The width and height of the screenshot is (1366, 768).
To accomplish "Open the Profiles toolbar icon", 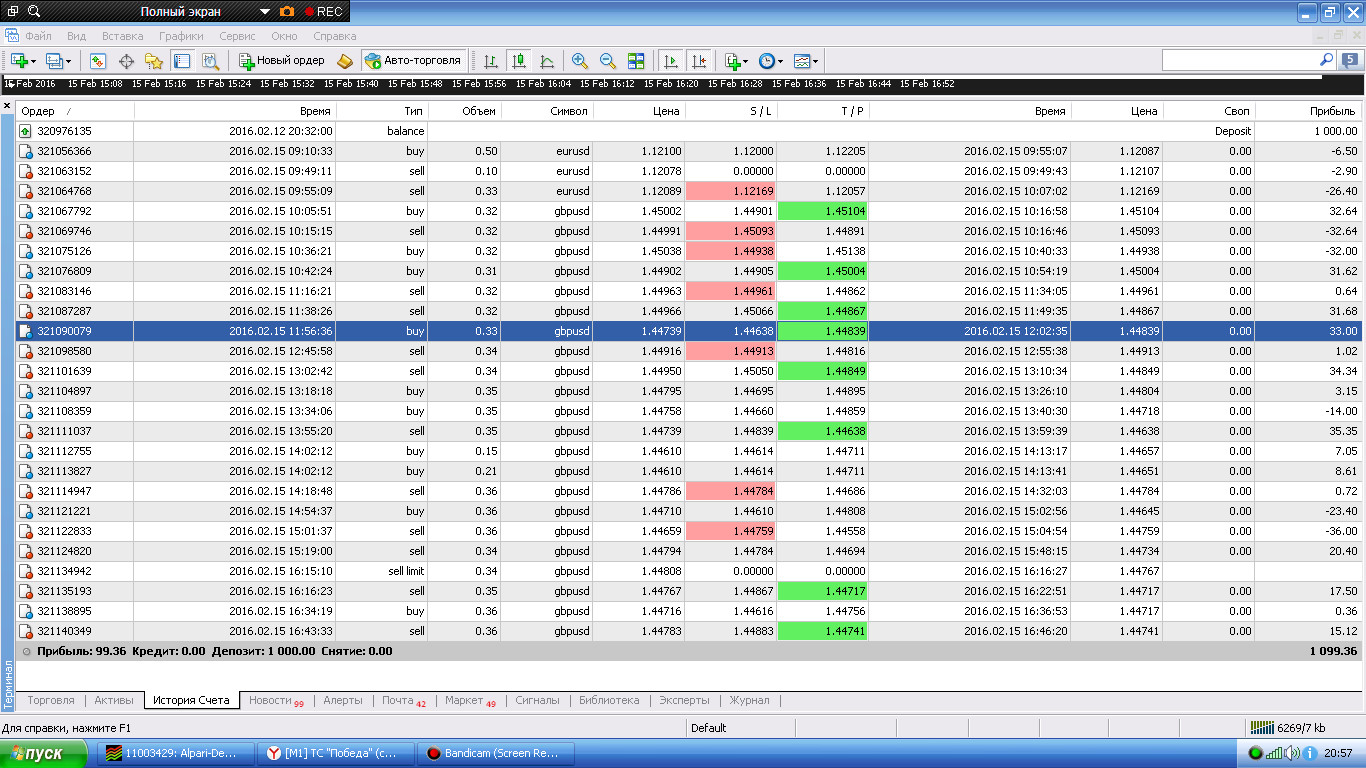I will [55, 61].
